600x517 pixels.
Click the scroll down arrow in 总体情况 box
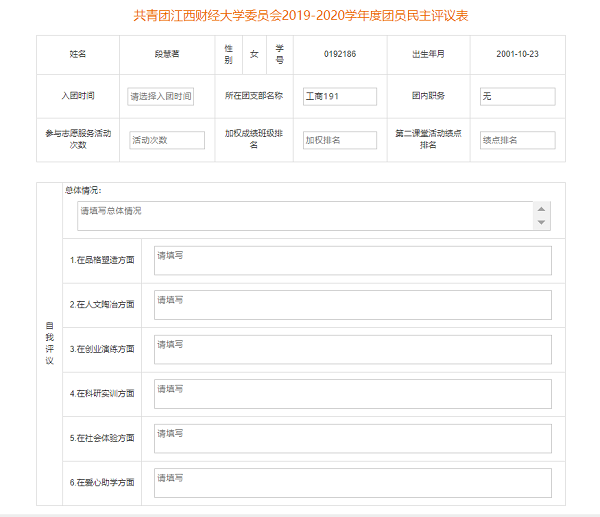coord(541,222)
